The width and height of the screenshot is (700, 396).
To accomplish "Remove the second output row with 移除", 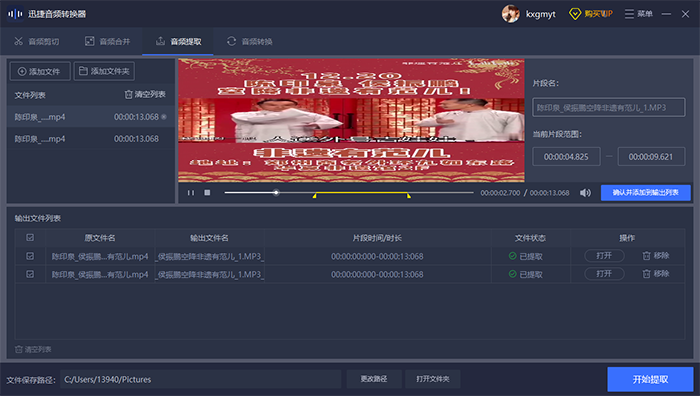I will coord(655,274).
